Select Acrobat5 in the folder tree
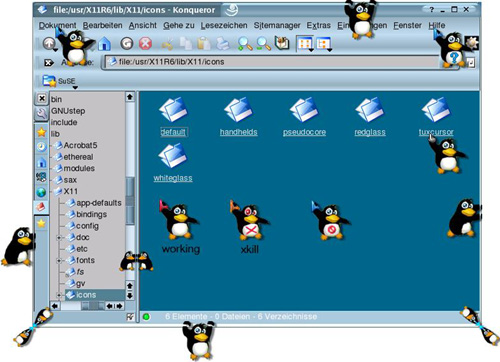This screenshot has width=500, height=362. tap(80, 145)
